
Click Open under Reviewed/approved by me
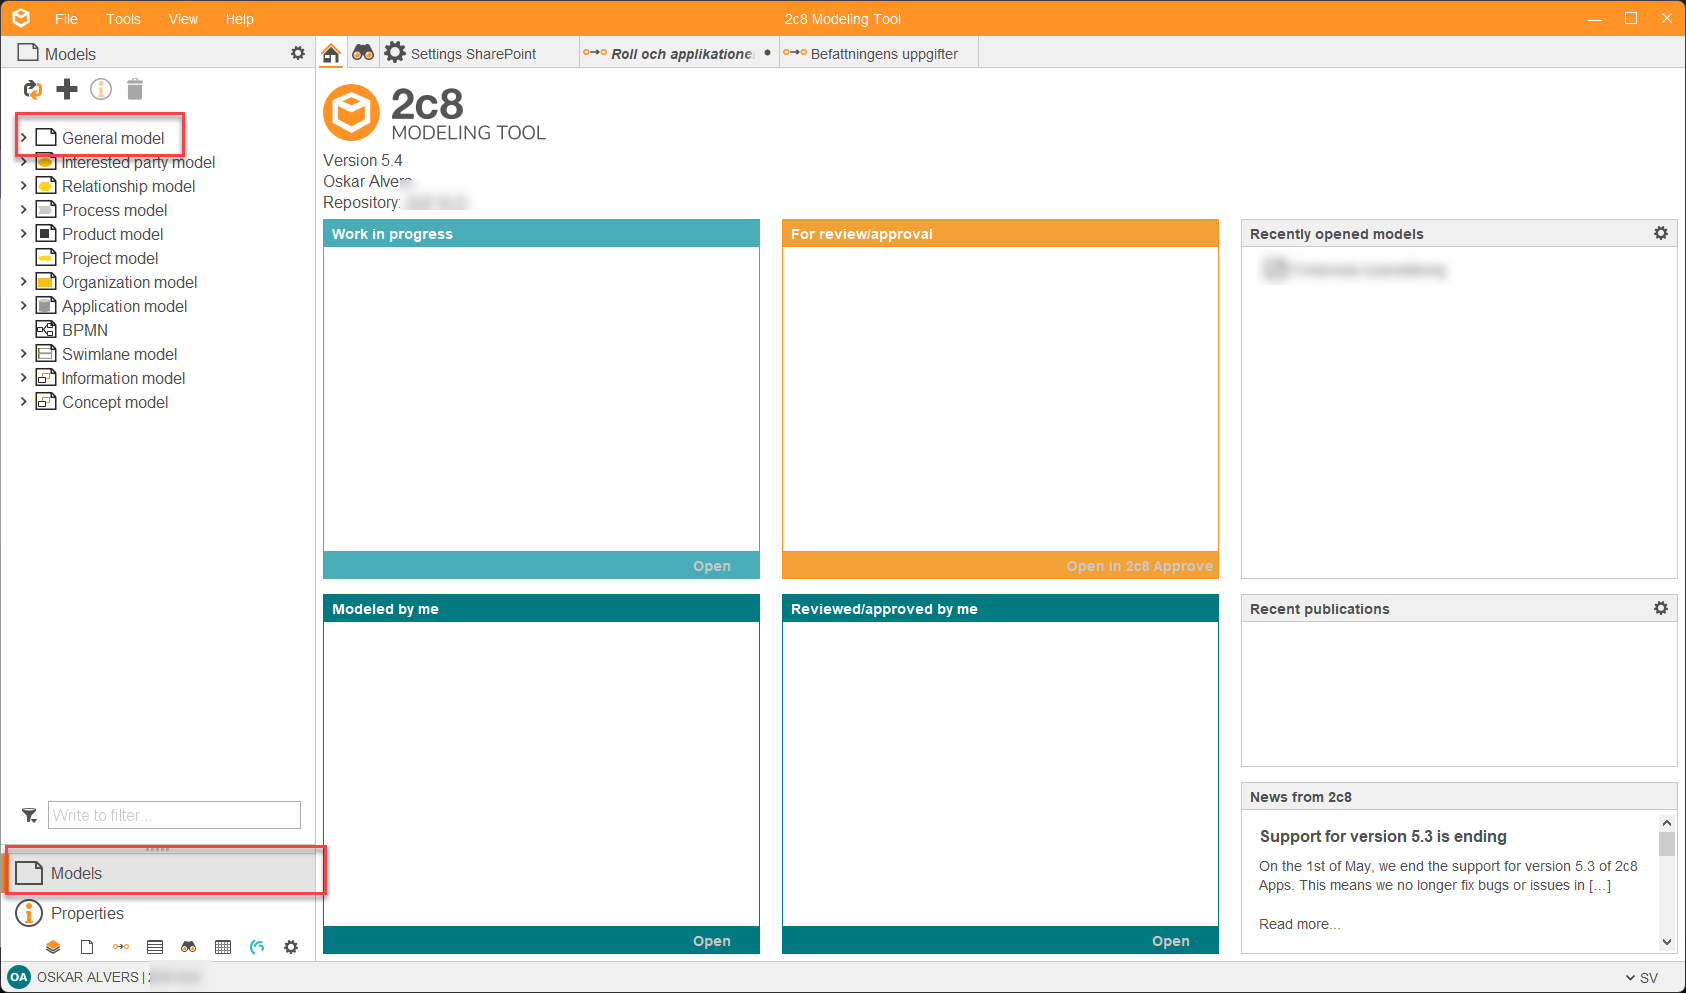1171,941
